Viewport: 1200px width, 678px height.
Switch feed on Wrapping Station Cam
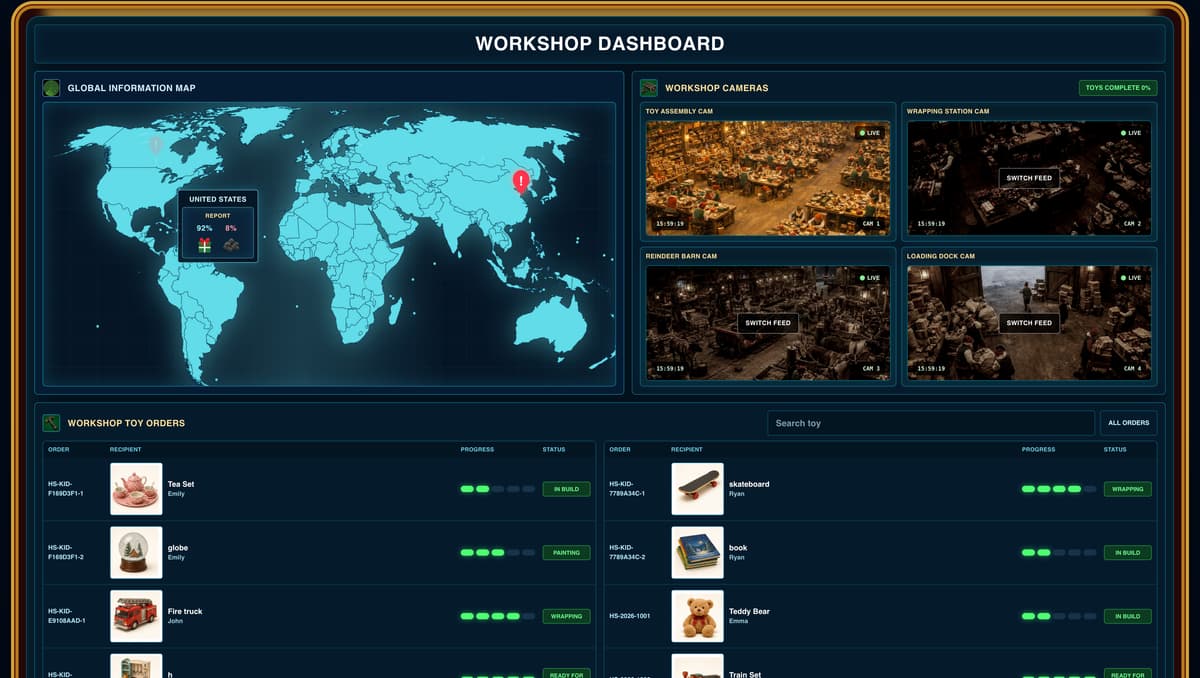click(1029, 178)
